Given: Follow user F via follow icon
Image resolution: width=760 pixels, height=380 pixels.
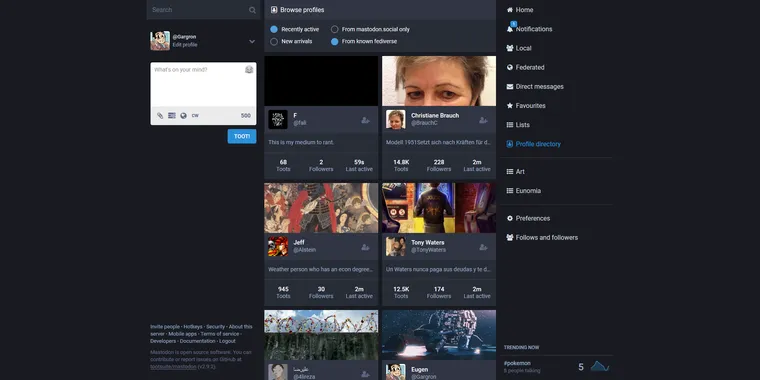Looking at the screenshot, I should 365,120.
